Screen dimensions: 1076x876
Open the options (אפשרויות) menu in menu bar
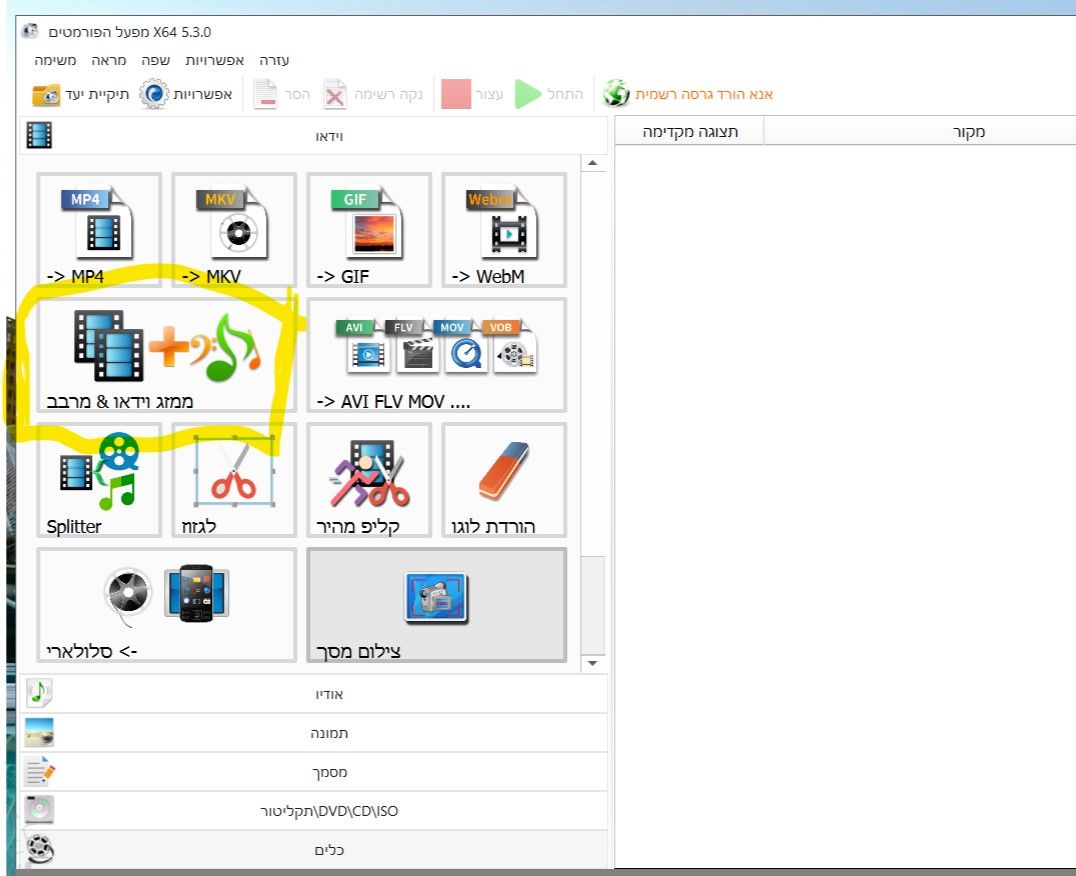pos(214,60)
